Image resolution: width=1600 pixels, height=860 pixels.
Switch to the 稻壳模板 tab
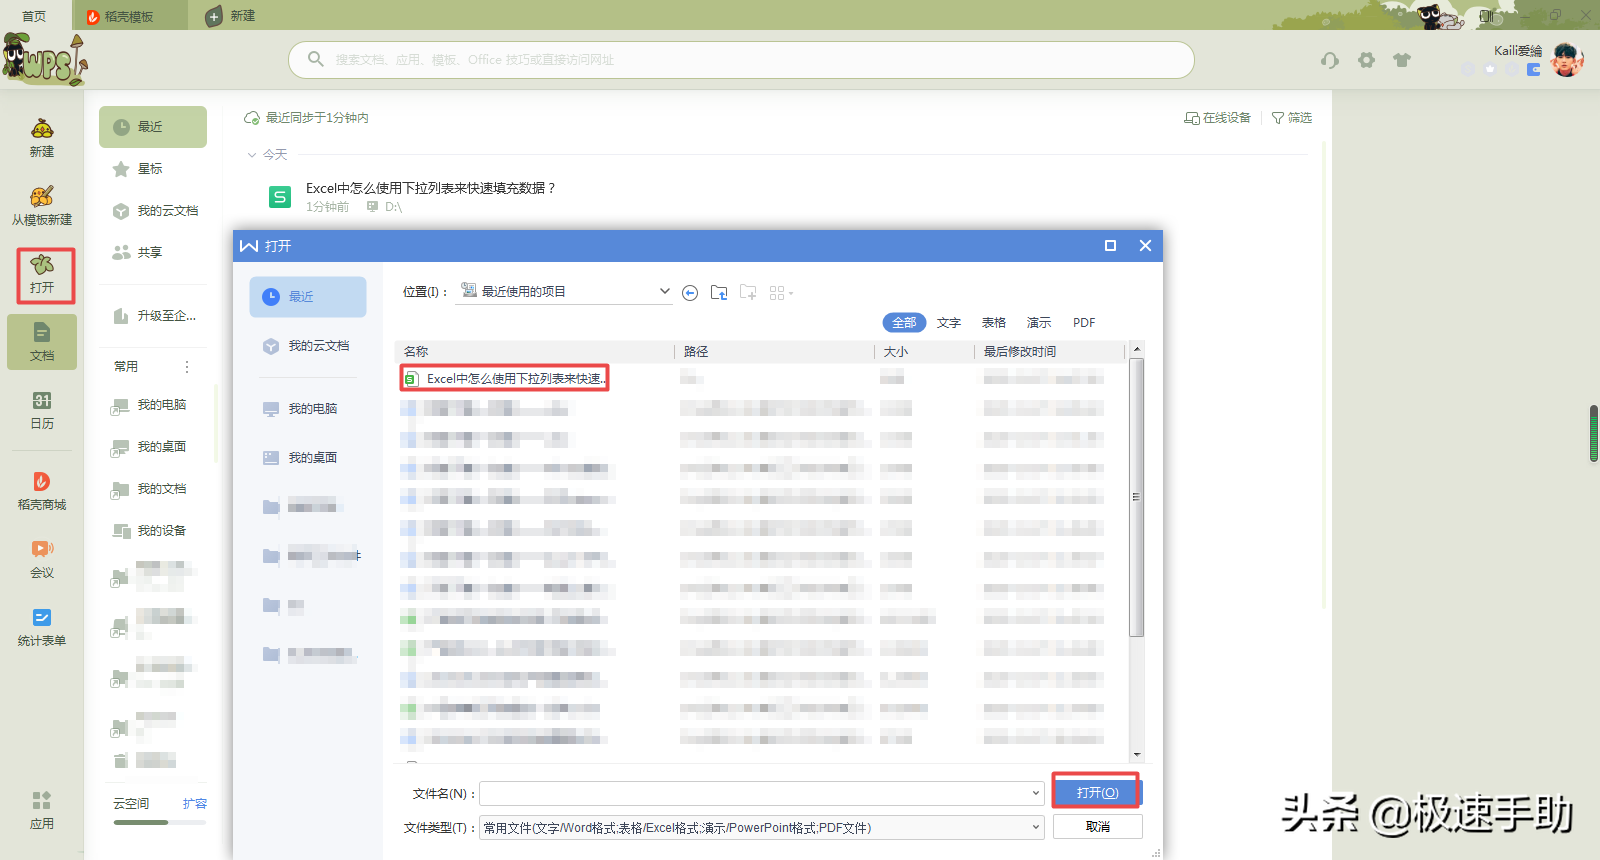(129, 16)
